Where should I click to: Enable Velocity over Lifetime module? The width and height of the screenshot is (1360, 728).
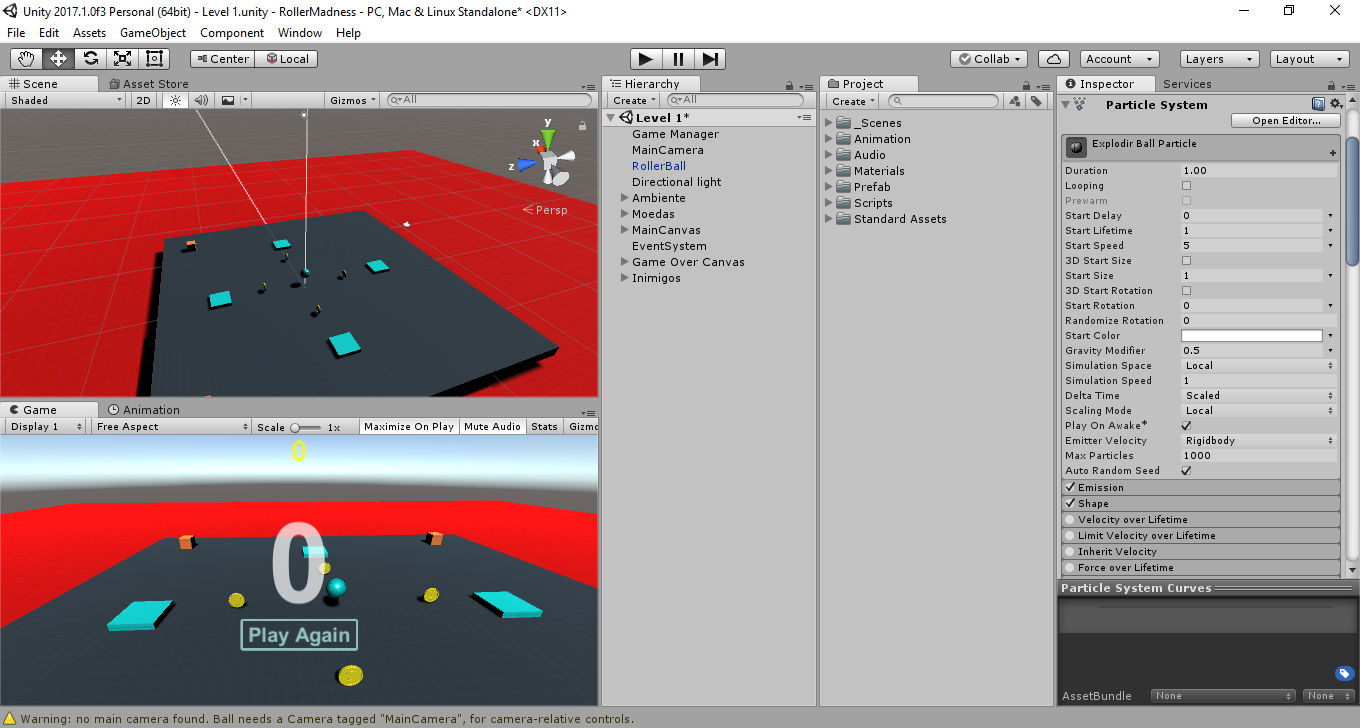pos(1070,520)
